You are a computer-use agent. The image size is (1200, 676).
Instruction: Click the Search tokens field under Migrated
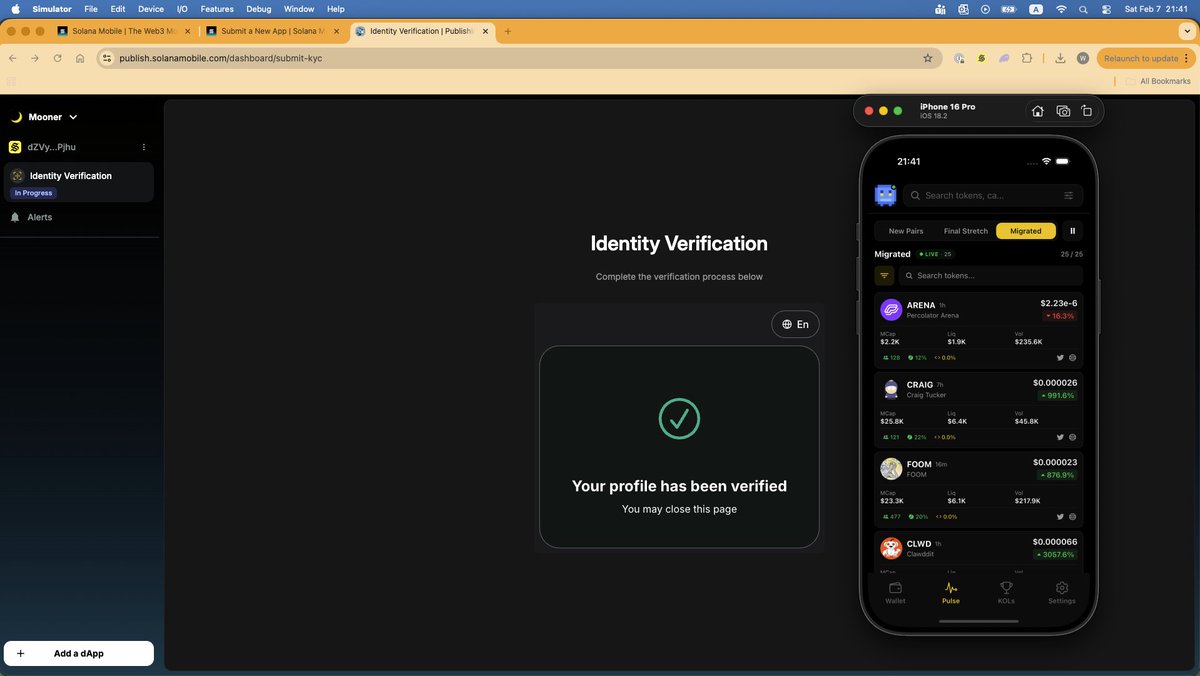991,275
